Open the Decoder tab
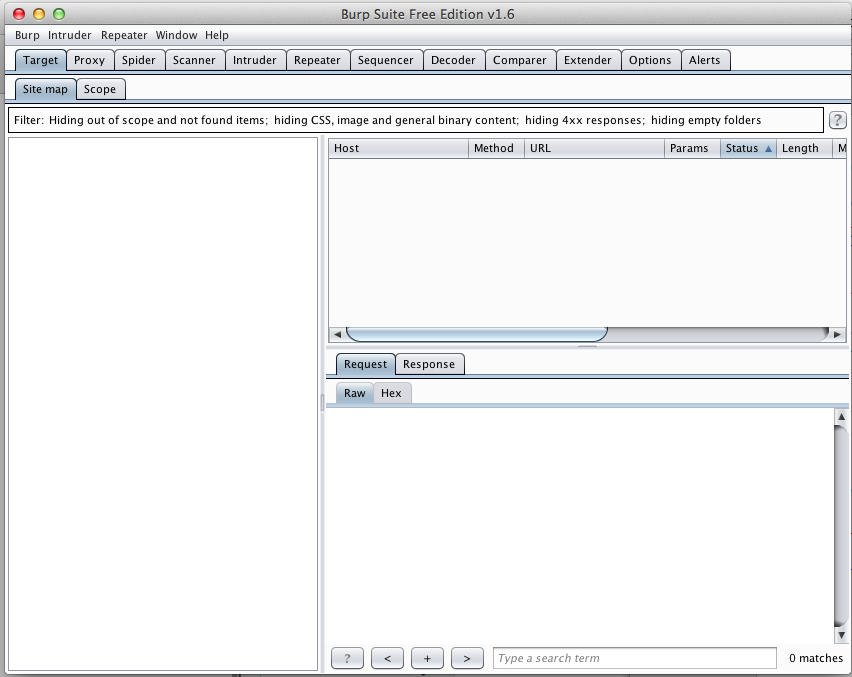 [453, 60]
